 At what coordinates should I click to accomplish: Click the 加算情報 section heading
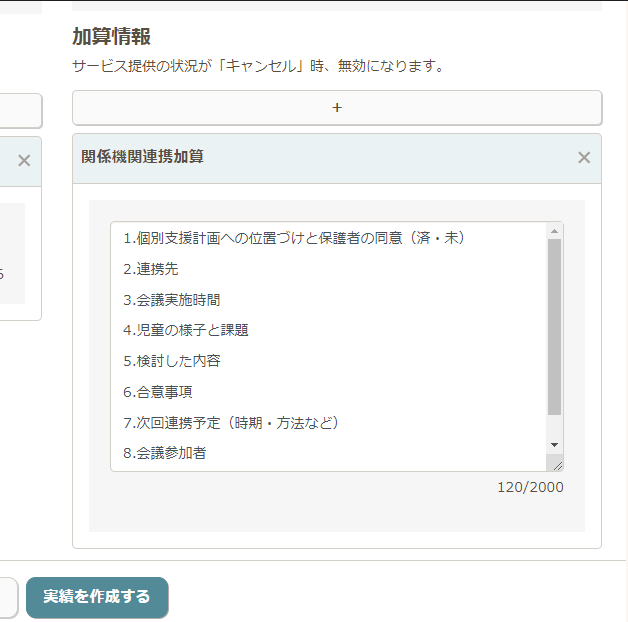(111, 37)
